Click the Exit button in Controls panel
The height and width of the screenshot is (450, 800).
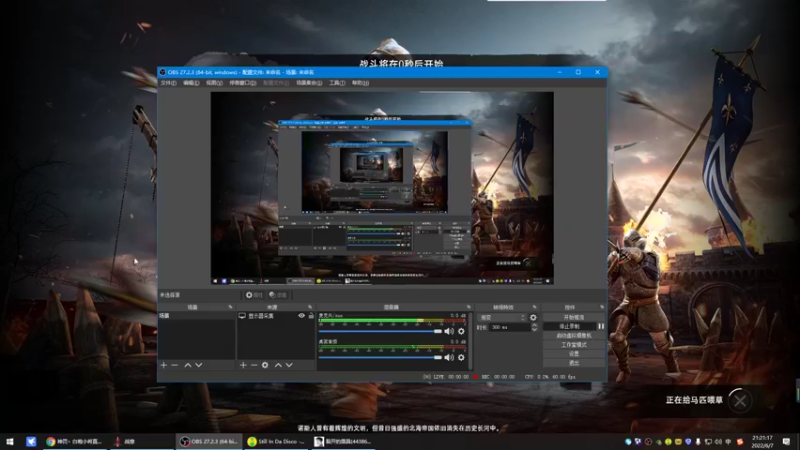pos(574,363)
